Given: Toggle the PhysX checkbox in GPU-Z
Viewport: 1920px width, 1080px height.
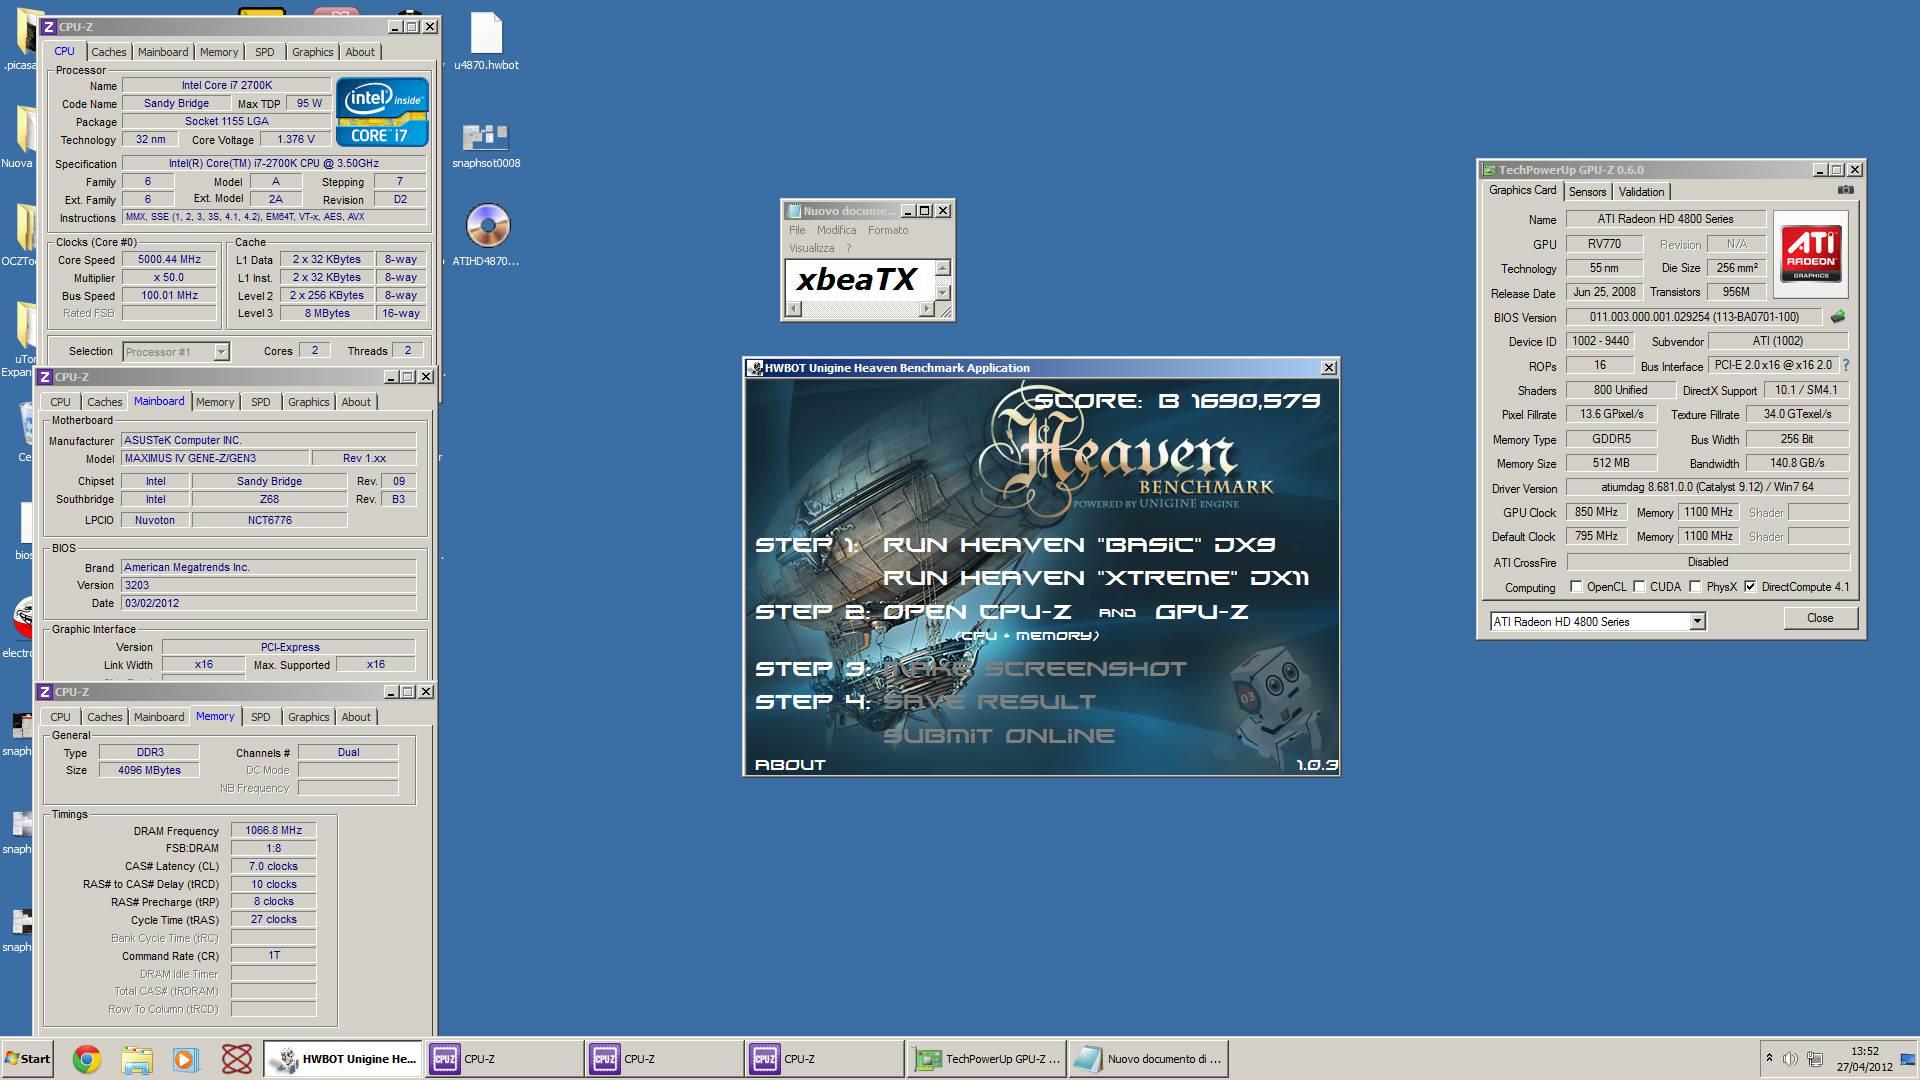Looking at the screenshot, I should [x=1695, y=587].
